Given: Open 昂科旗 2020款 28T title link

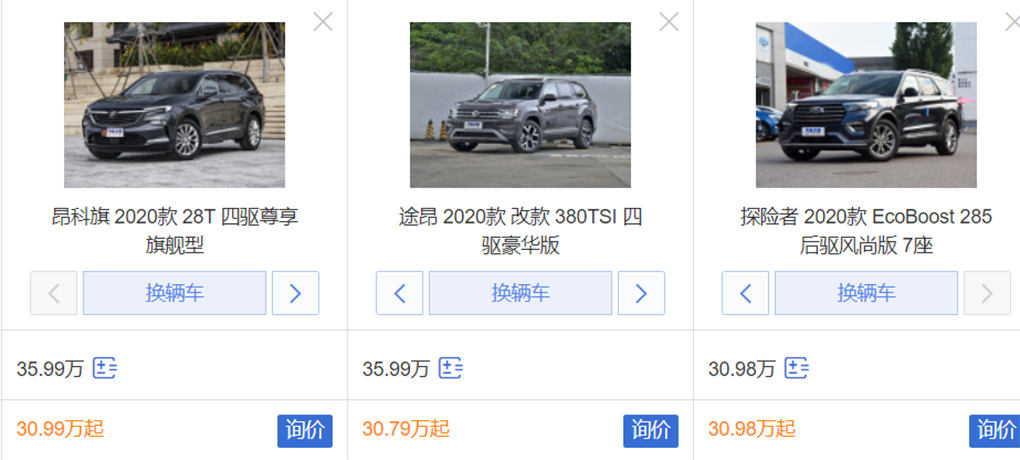Looking at the screenshot, I should (174, 231).
